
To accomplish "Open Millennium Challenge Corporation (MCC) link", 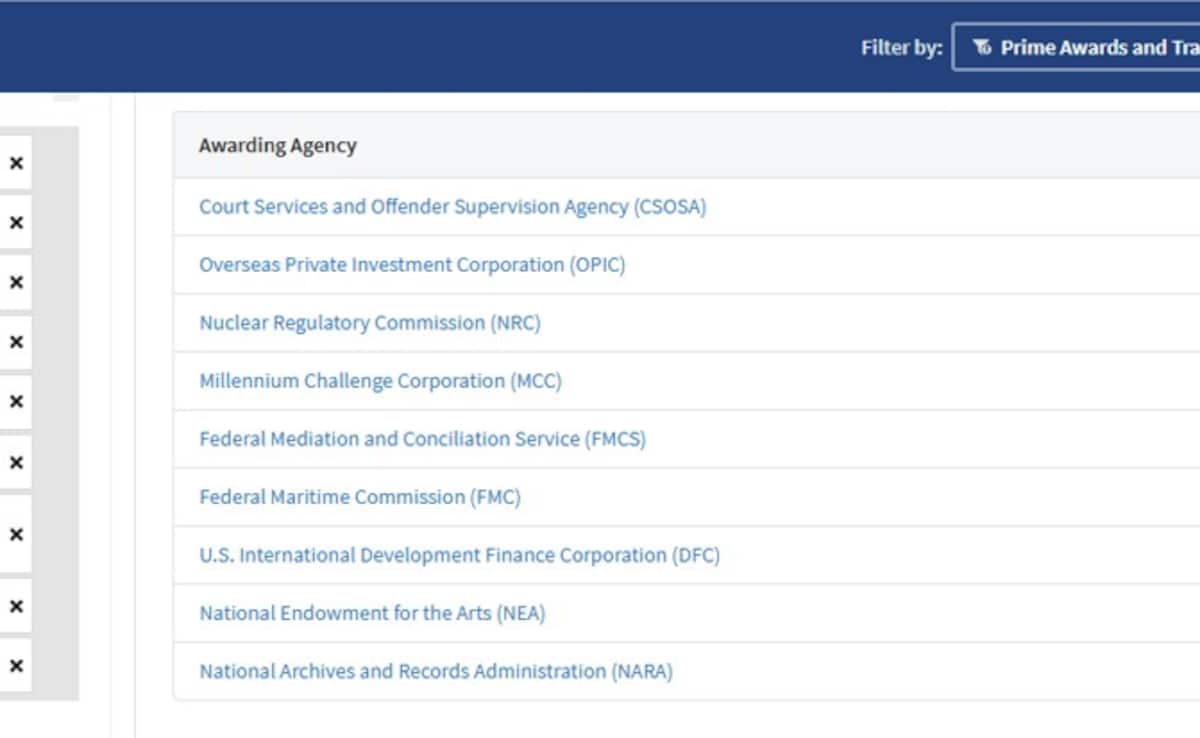I will (x=380, y=381).
